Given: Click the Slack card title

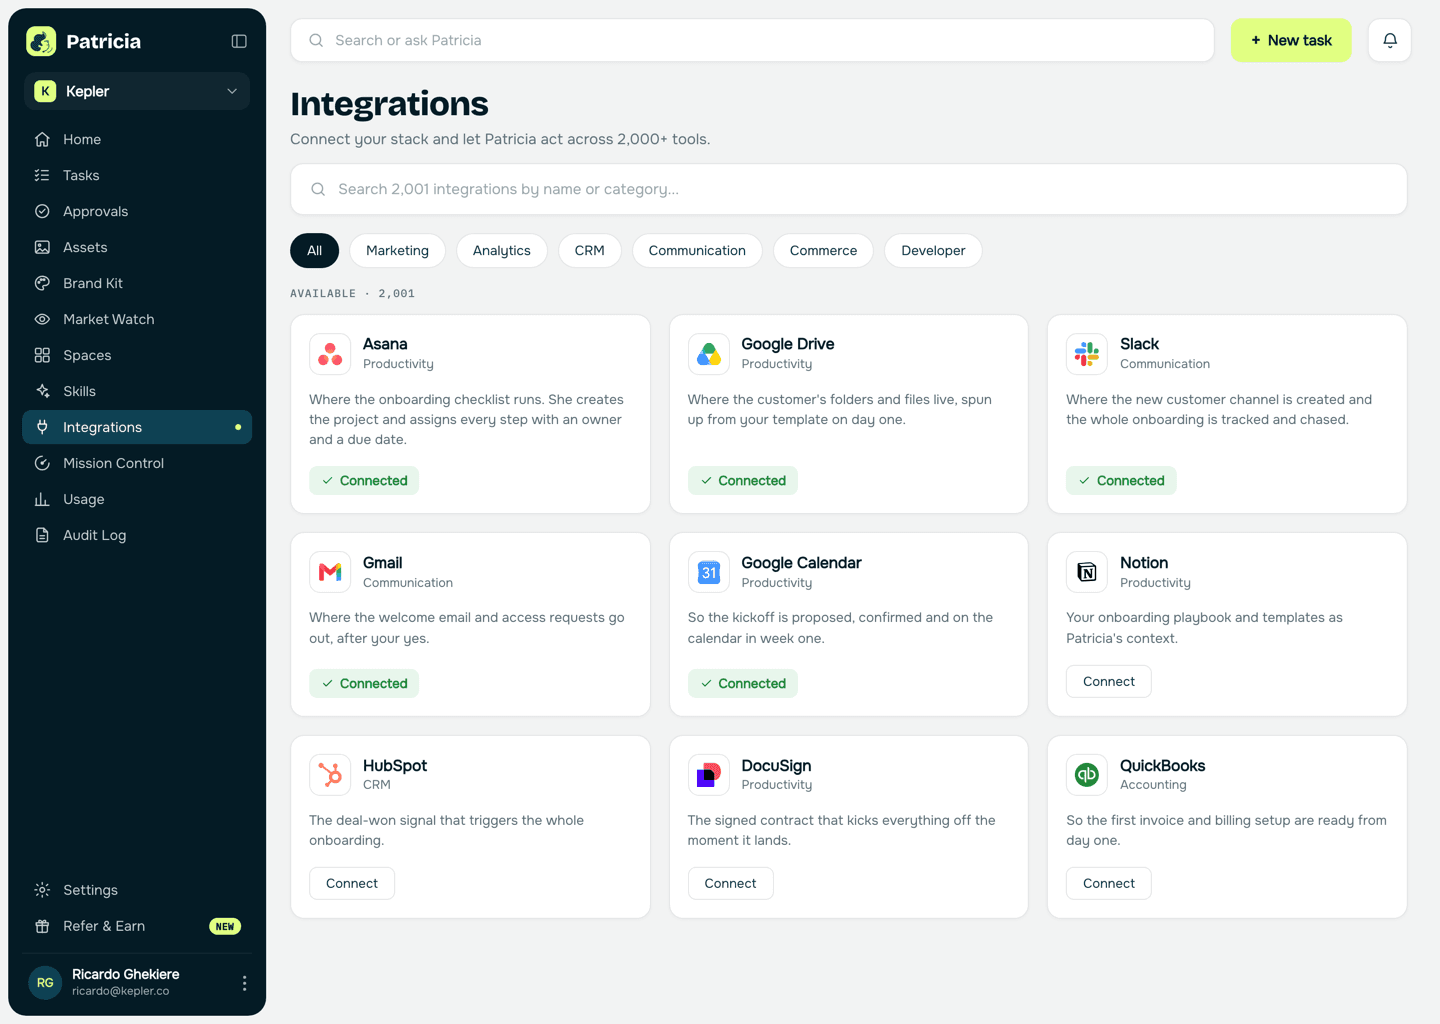Looking at the screenshot, I should 1140,344.
